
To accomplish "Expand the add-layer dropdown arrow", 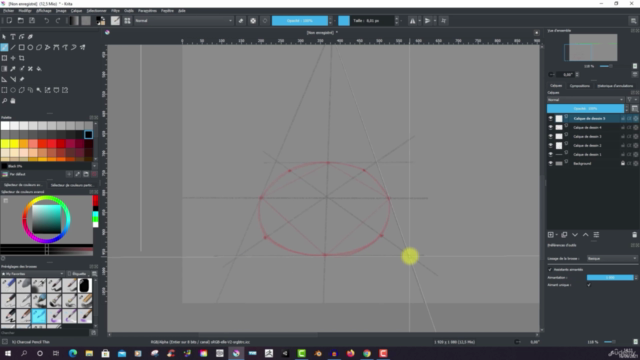I will point(557,235).
